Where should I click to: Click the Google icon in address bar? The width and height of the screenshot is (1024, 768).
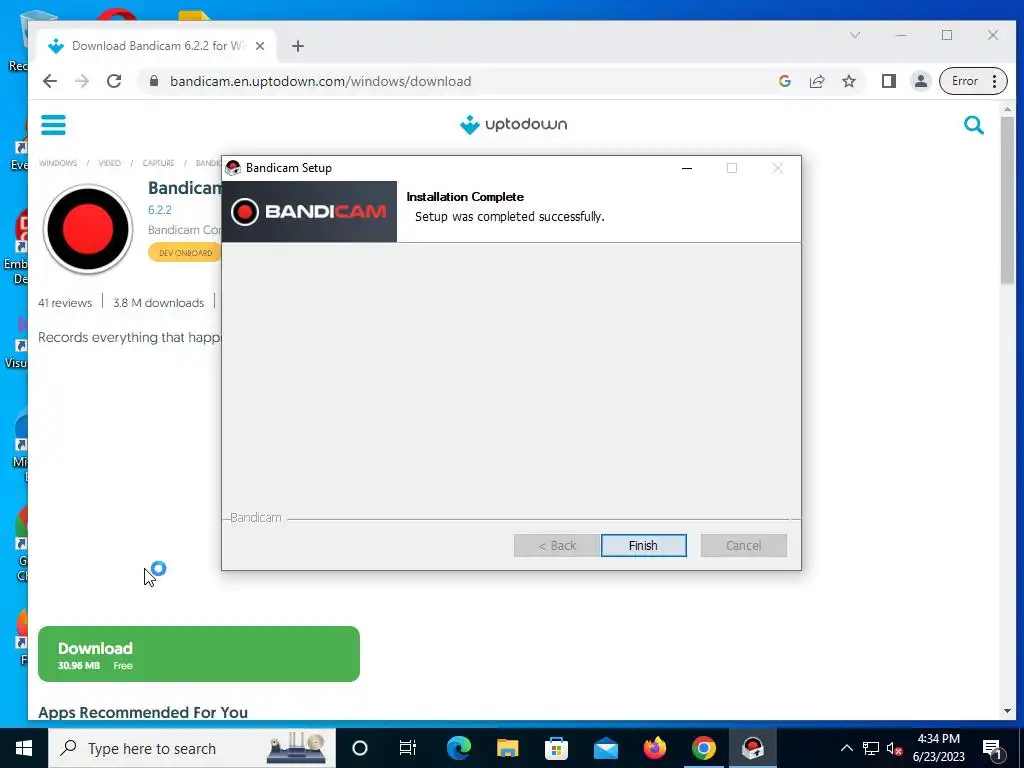pyautogui.click(x=784, y=81)
